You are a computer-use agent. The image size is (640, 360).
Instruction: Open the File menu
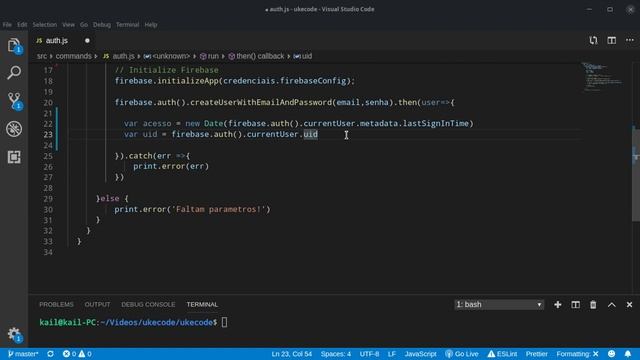pyautogui.click(x=7, y=24)
